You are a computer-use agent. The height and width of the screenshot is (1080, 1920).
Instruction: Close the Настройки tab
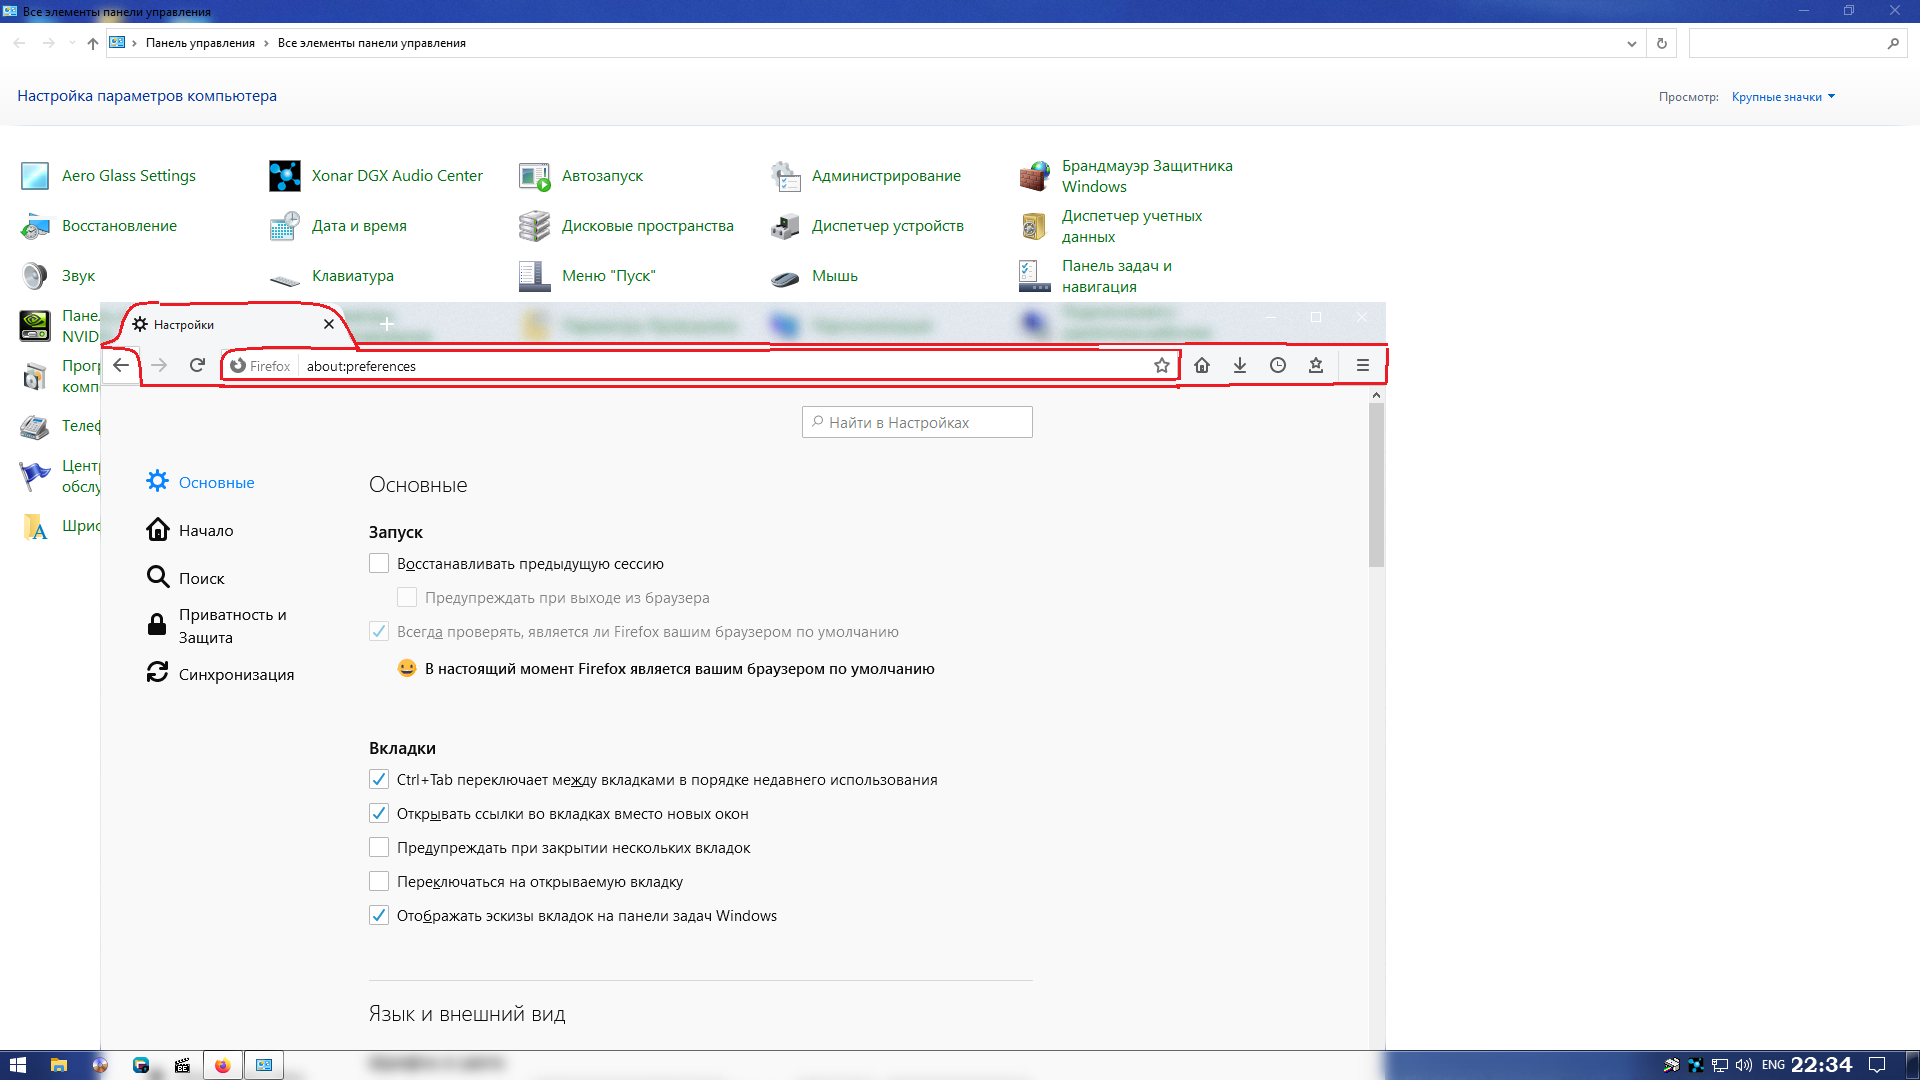point(329,324)
